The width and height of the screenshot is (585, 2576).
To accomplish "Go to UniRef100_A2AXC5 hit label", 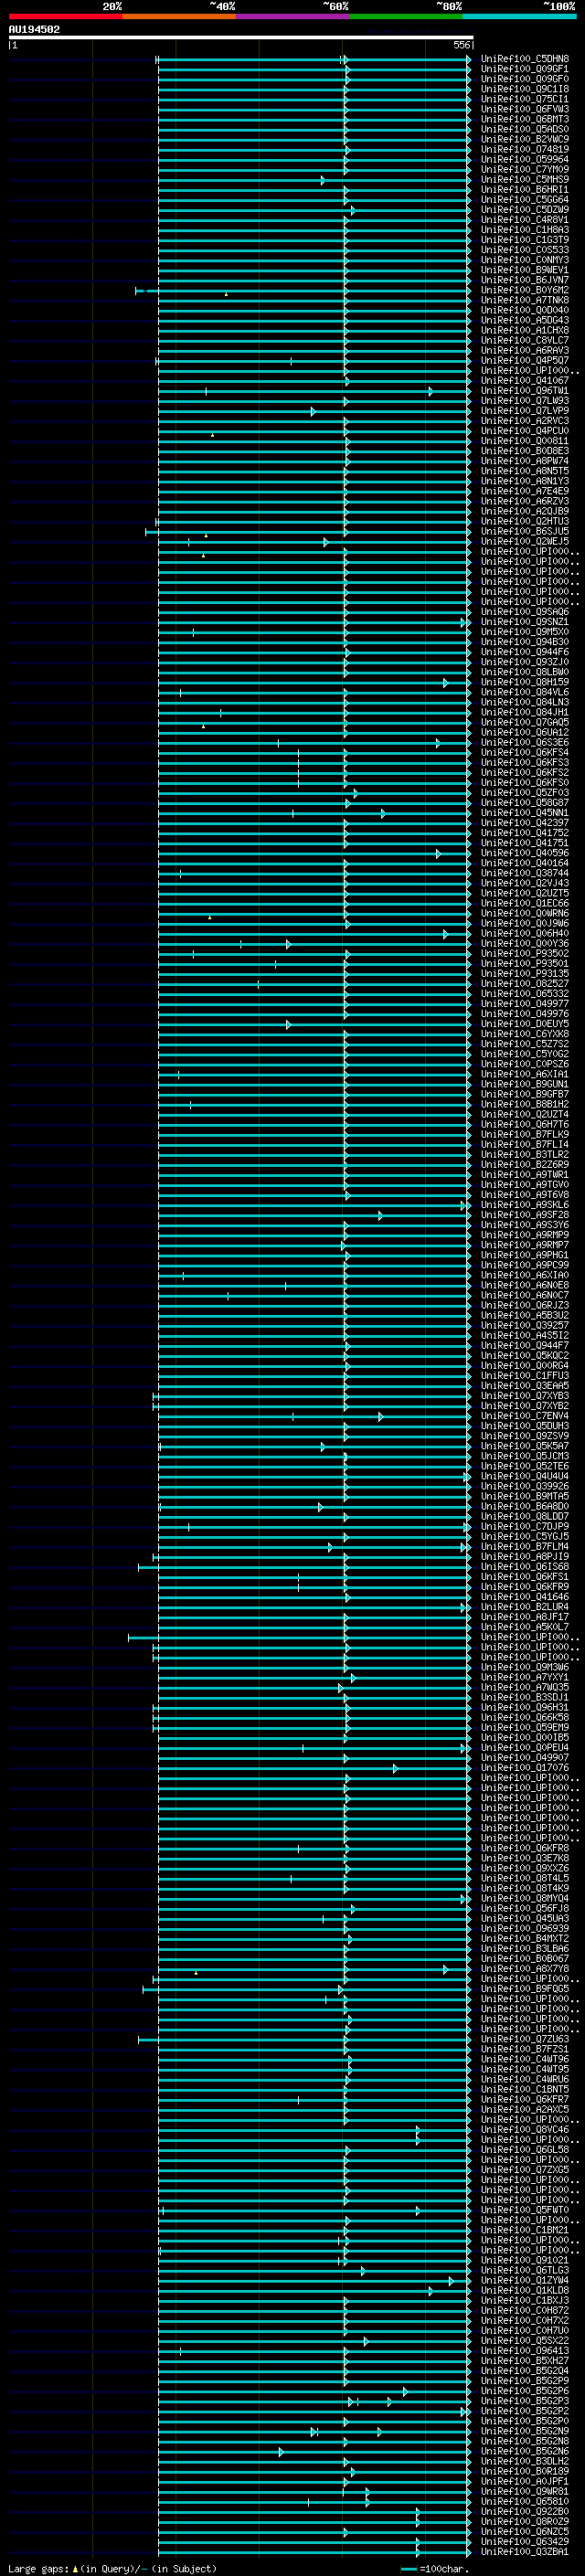I will pos(525,2109).
